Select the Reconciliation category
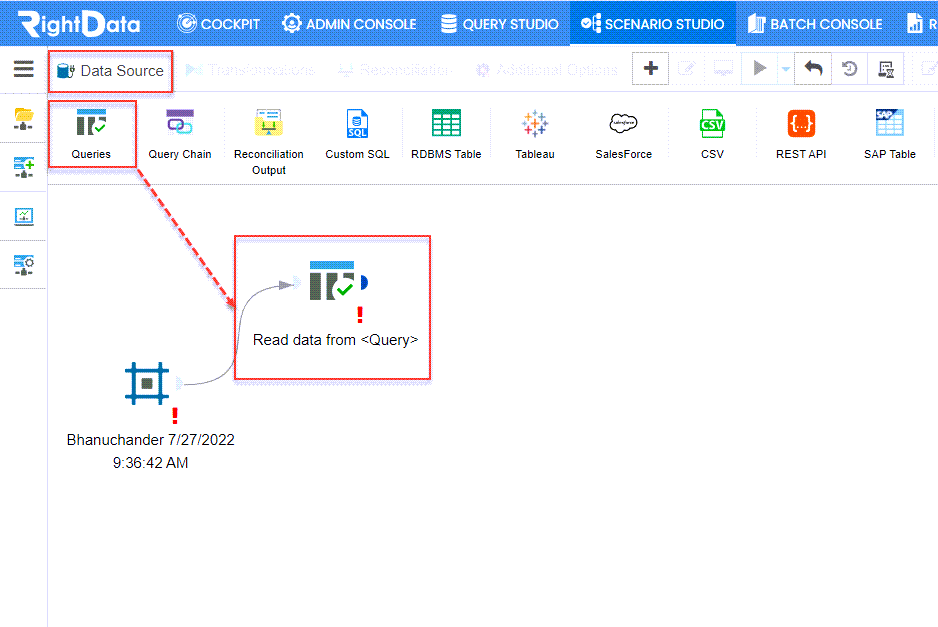The height and width of the screenshot is (627, 938). 394,70
